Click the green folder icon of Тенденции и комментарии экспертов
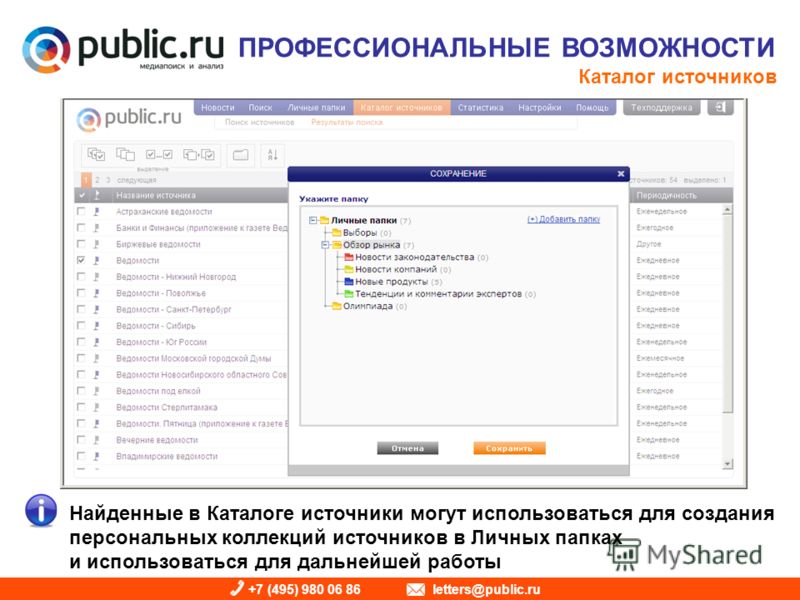800x600 pixels. (x=349, y=294)
